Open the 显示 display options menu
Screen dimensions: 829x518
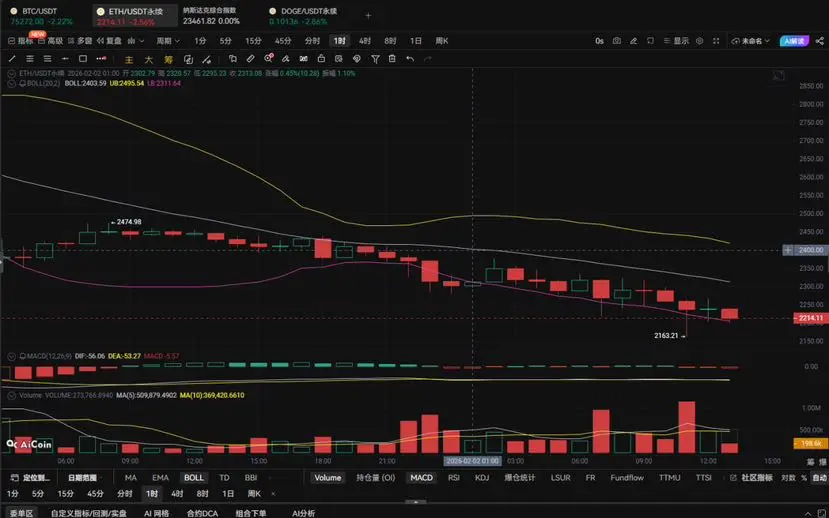coord(676,41)
